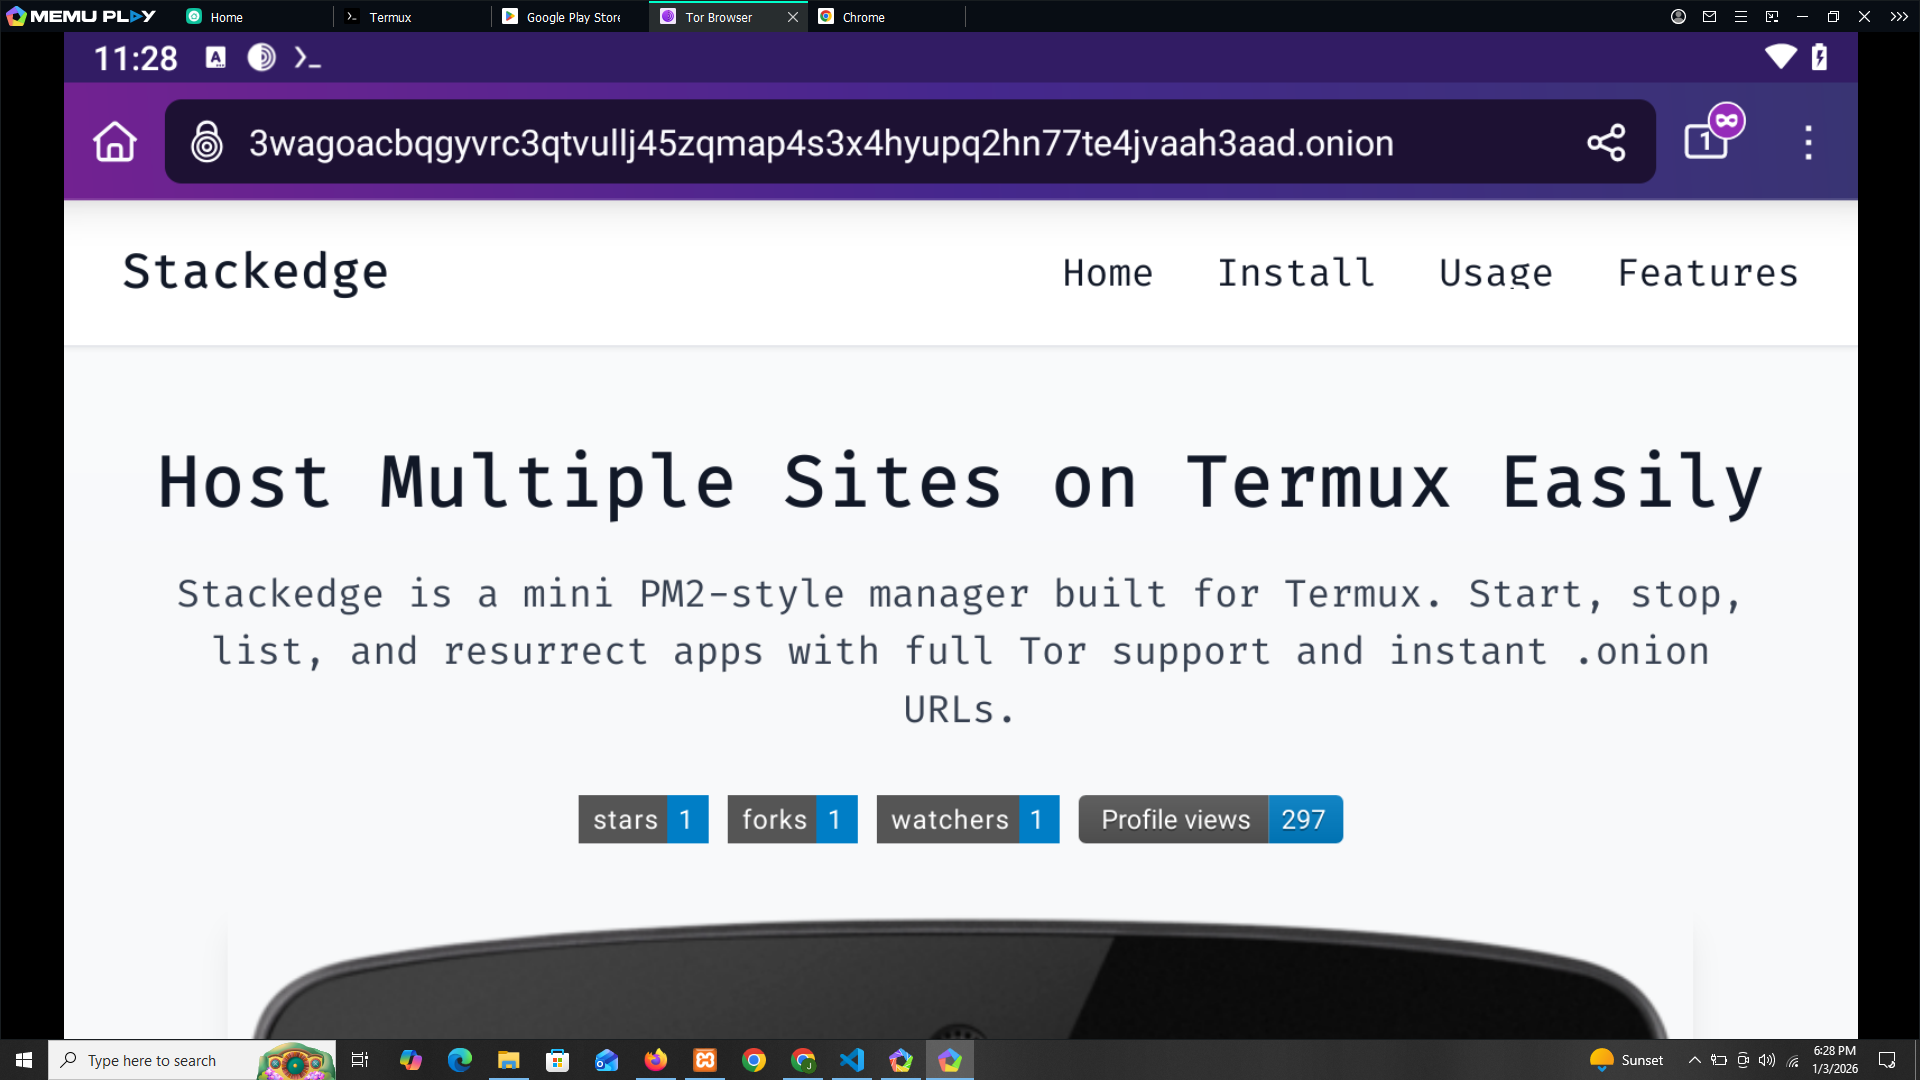
Task: Click the Stackedge logo text
Action: point(255,272)
